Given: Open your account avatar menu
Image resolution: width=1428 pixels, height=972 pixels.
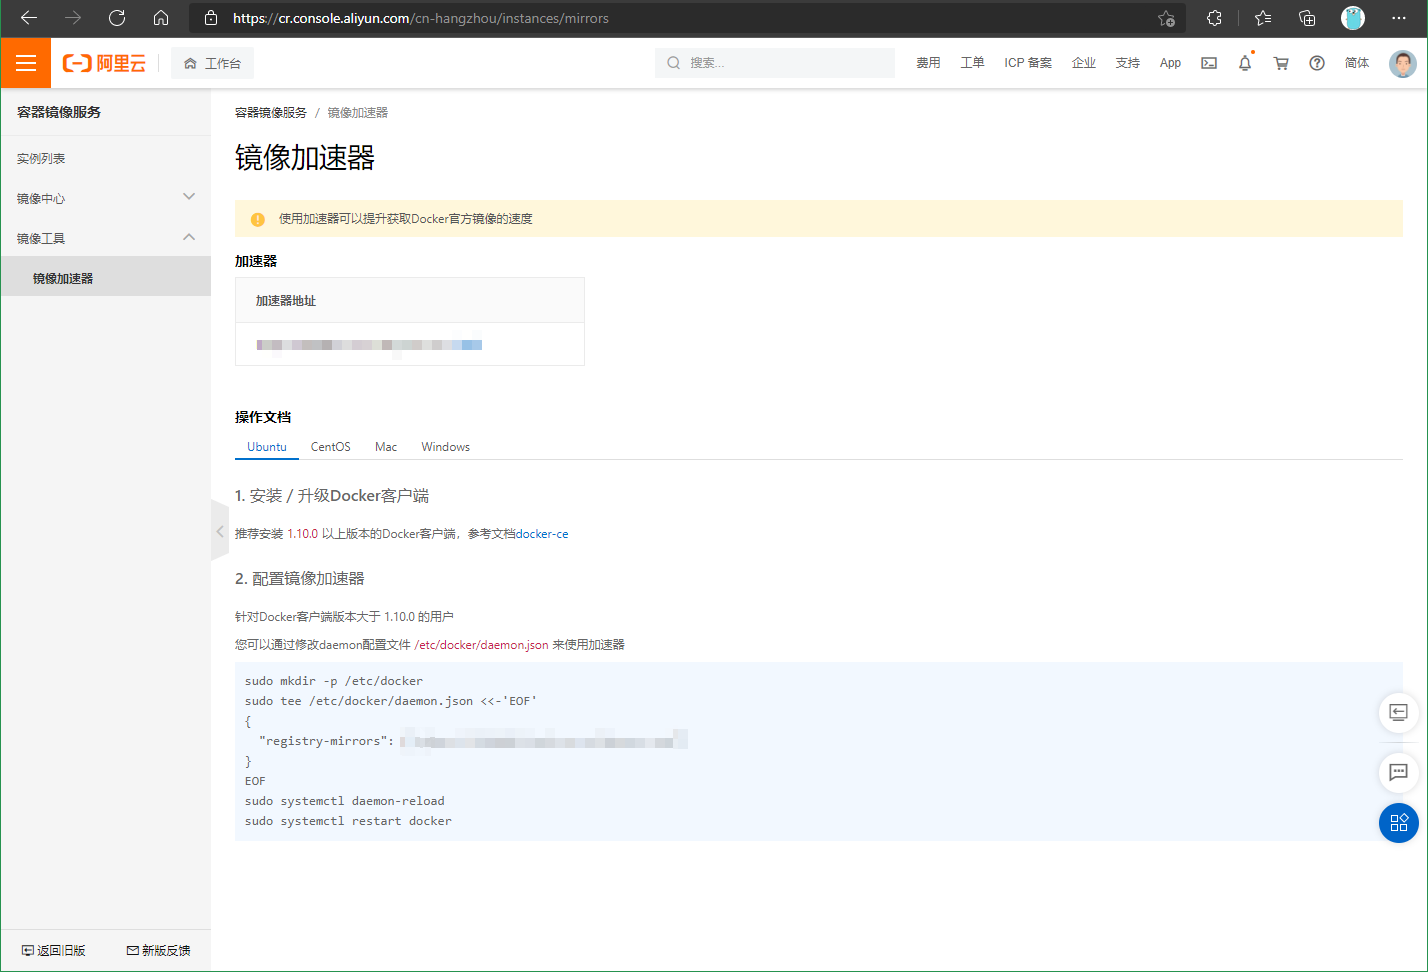Looking at the screenshot, I should [x=1403, y=62].
